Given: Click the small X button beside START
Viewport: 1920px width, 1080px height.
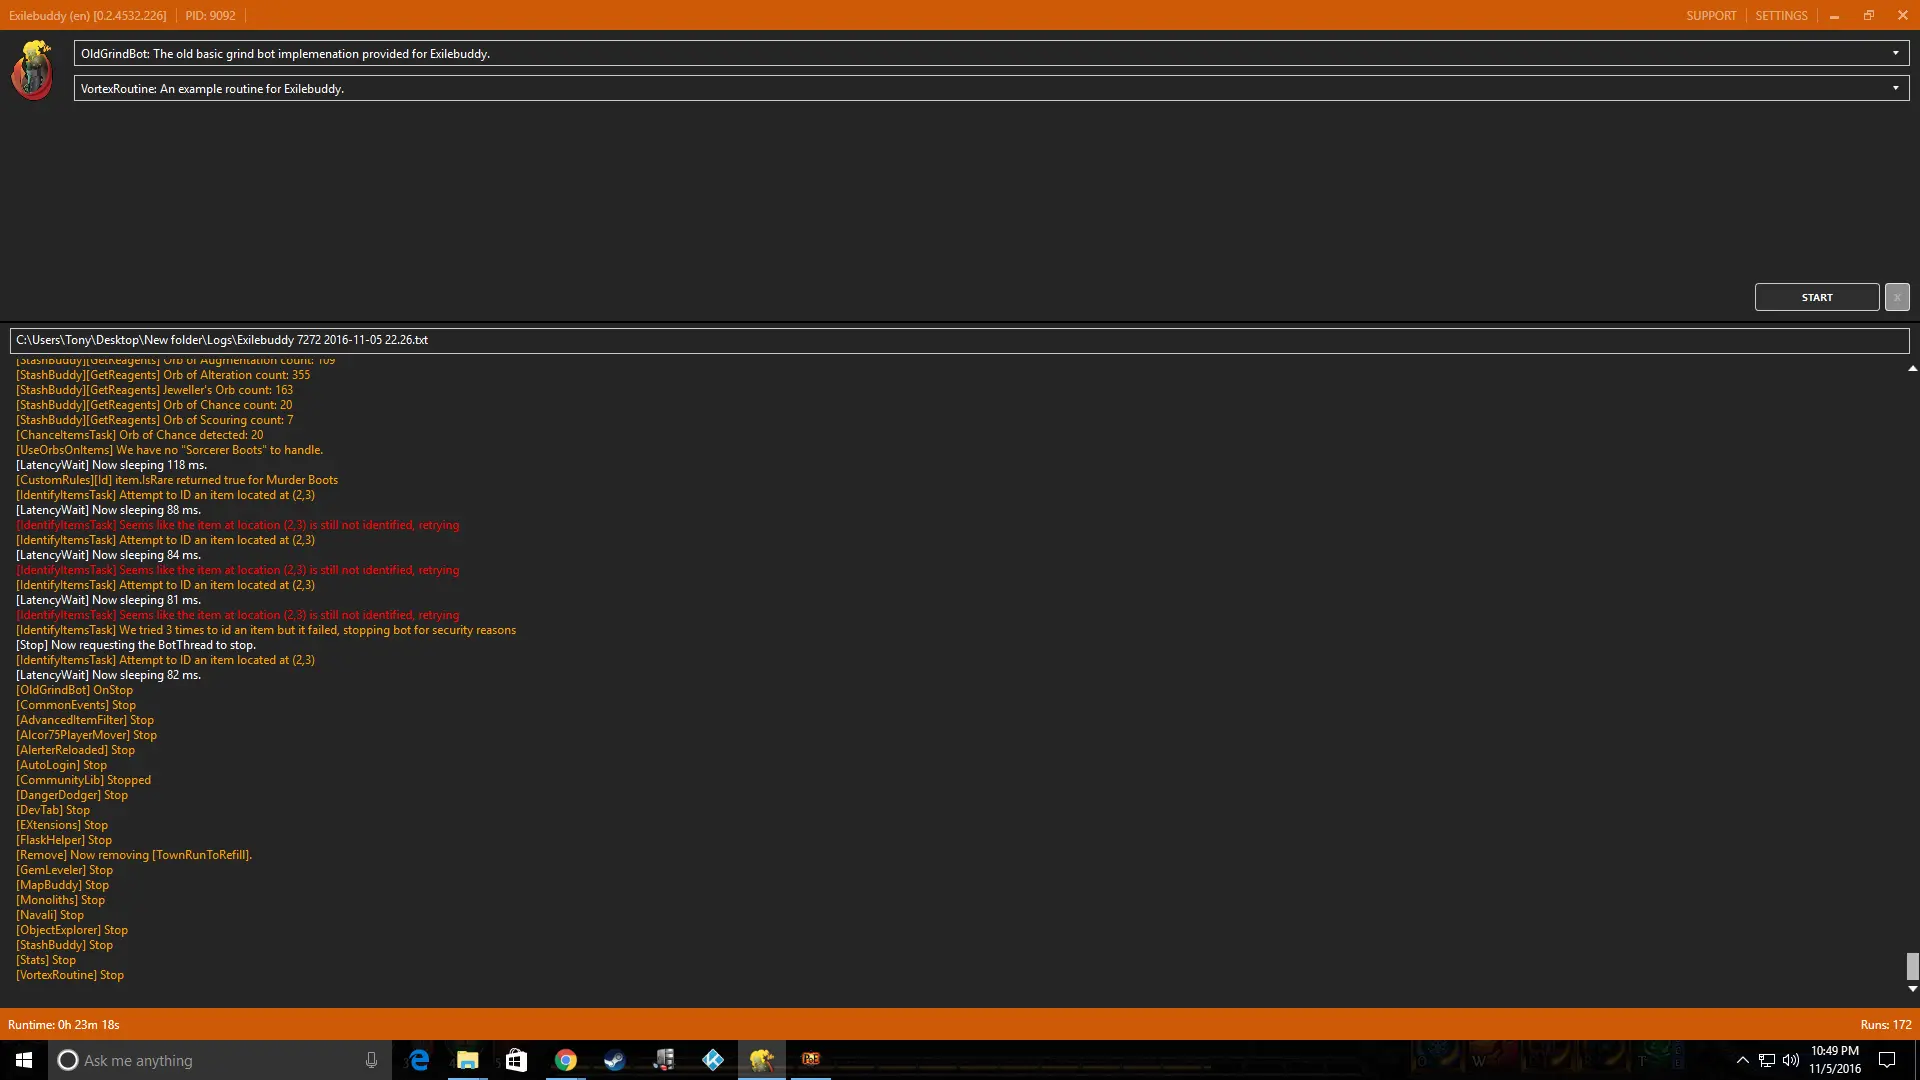Looking at the screenshot, I should pyautogui.click(x=1897, y=297).
